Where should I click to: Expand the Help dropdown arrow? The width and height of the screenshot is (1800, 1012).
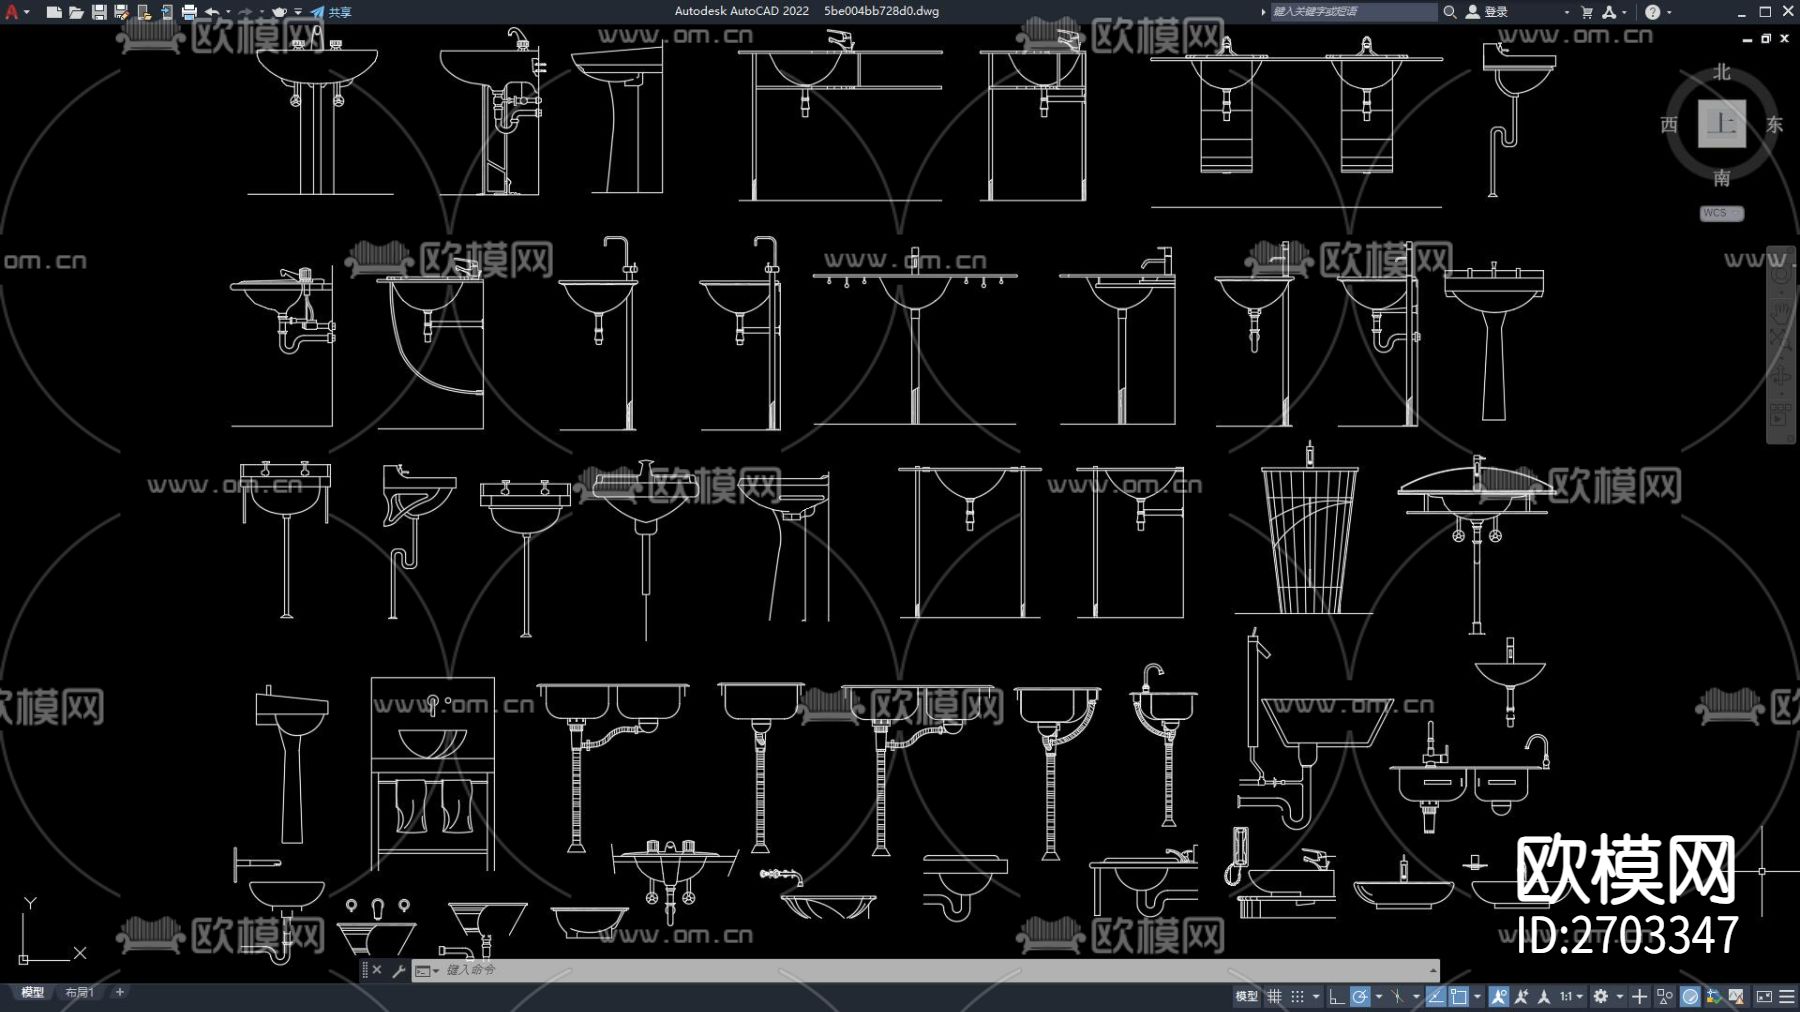pos(1669,12)
